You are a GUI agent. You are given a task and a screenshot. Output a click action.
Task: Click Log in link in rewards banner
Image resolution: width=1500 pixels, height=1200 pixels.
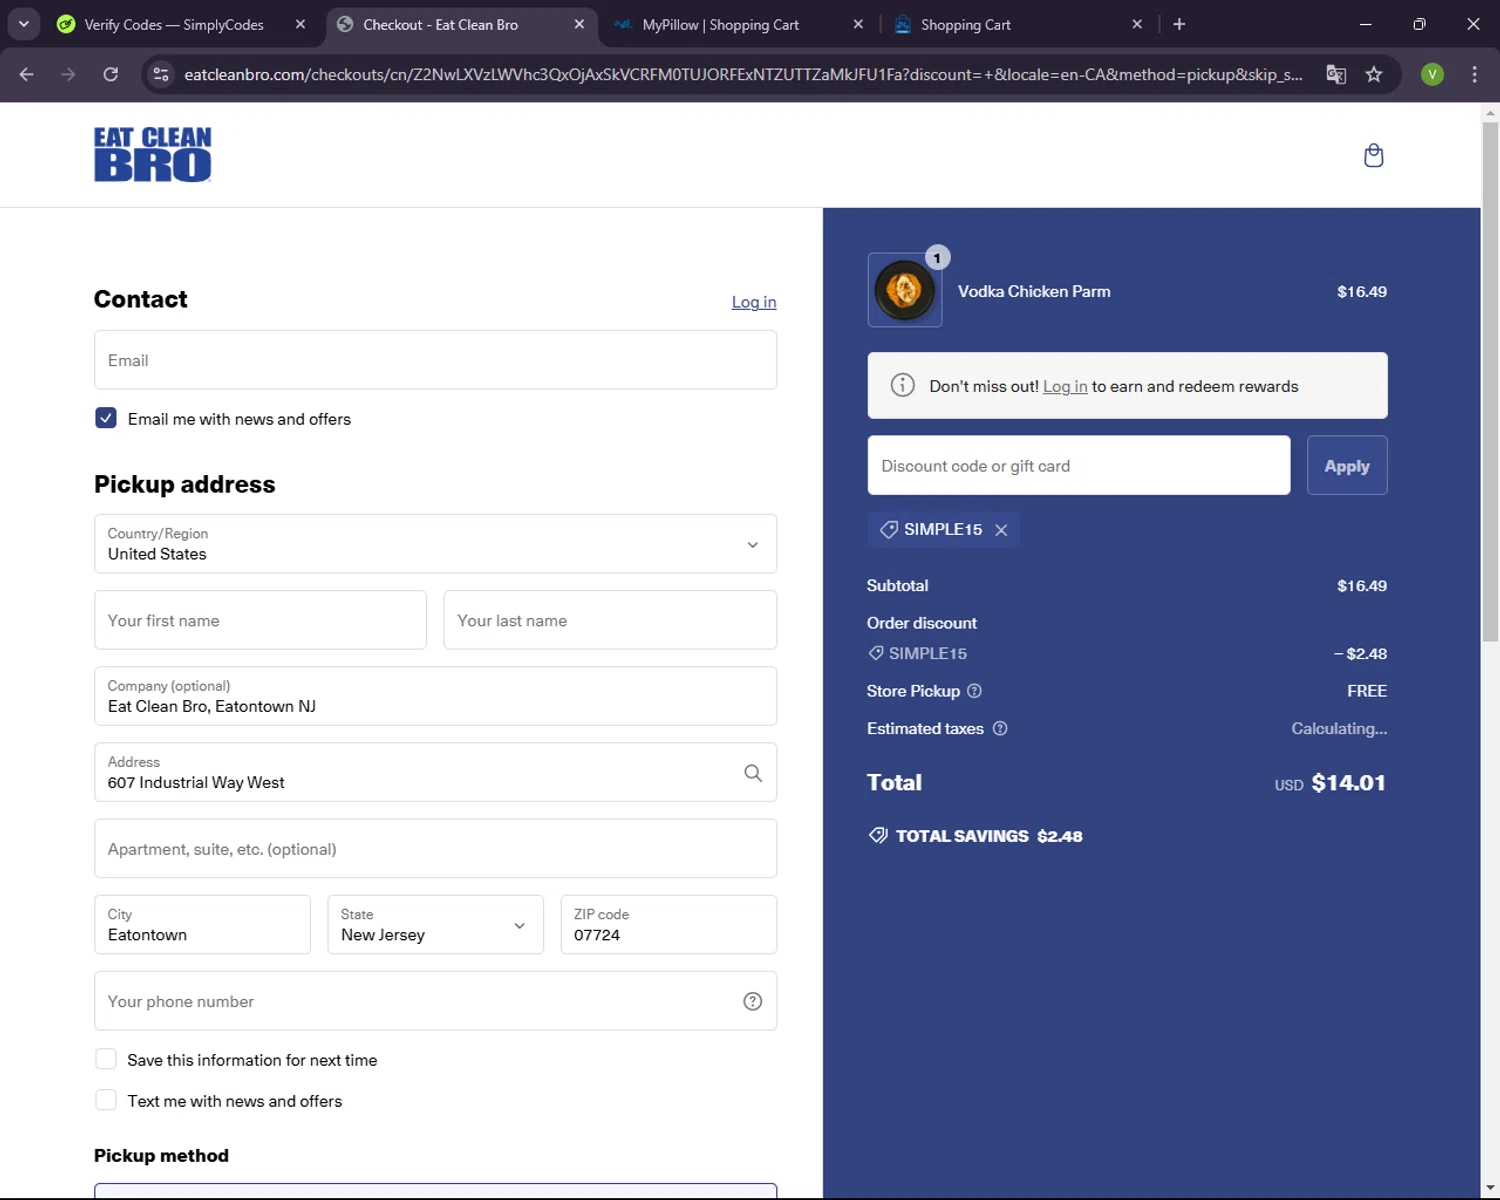(x=1065, y=386)
